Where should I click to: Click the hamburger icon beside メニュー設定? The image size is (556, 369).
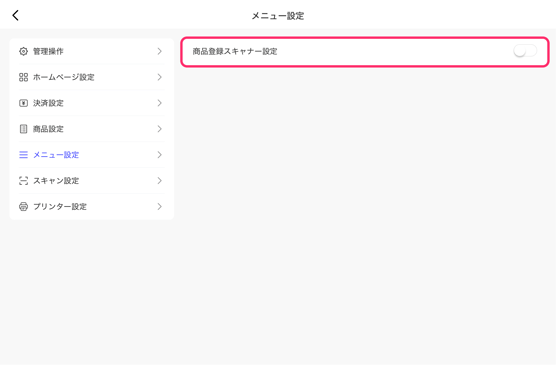(x=23, y=155)
